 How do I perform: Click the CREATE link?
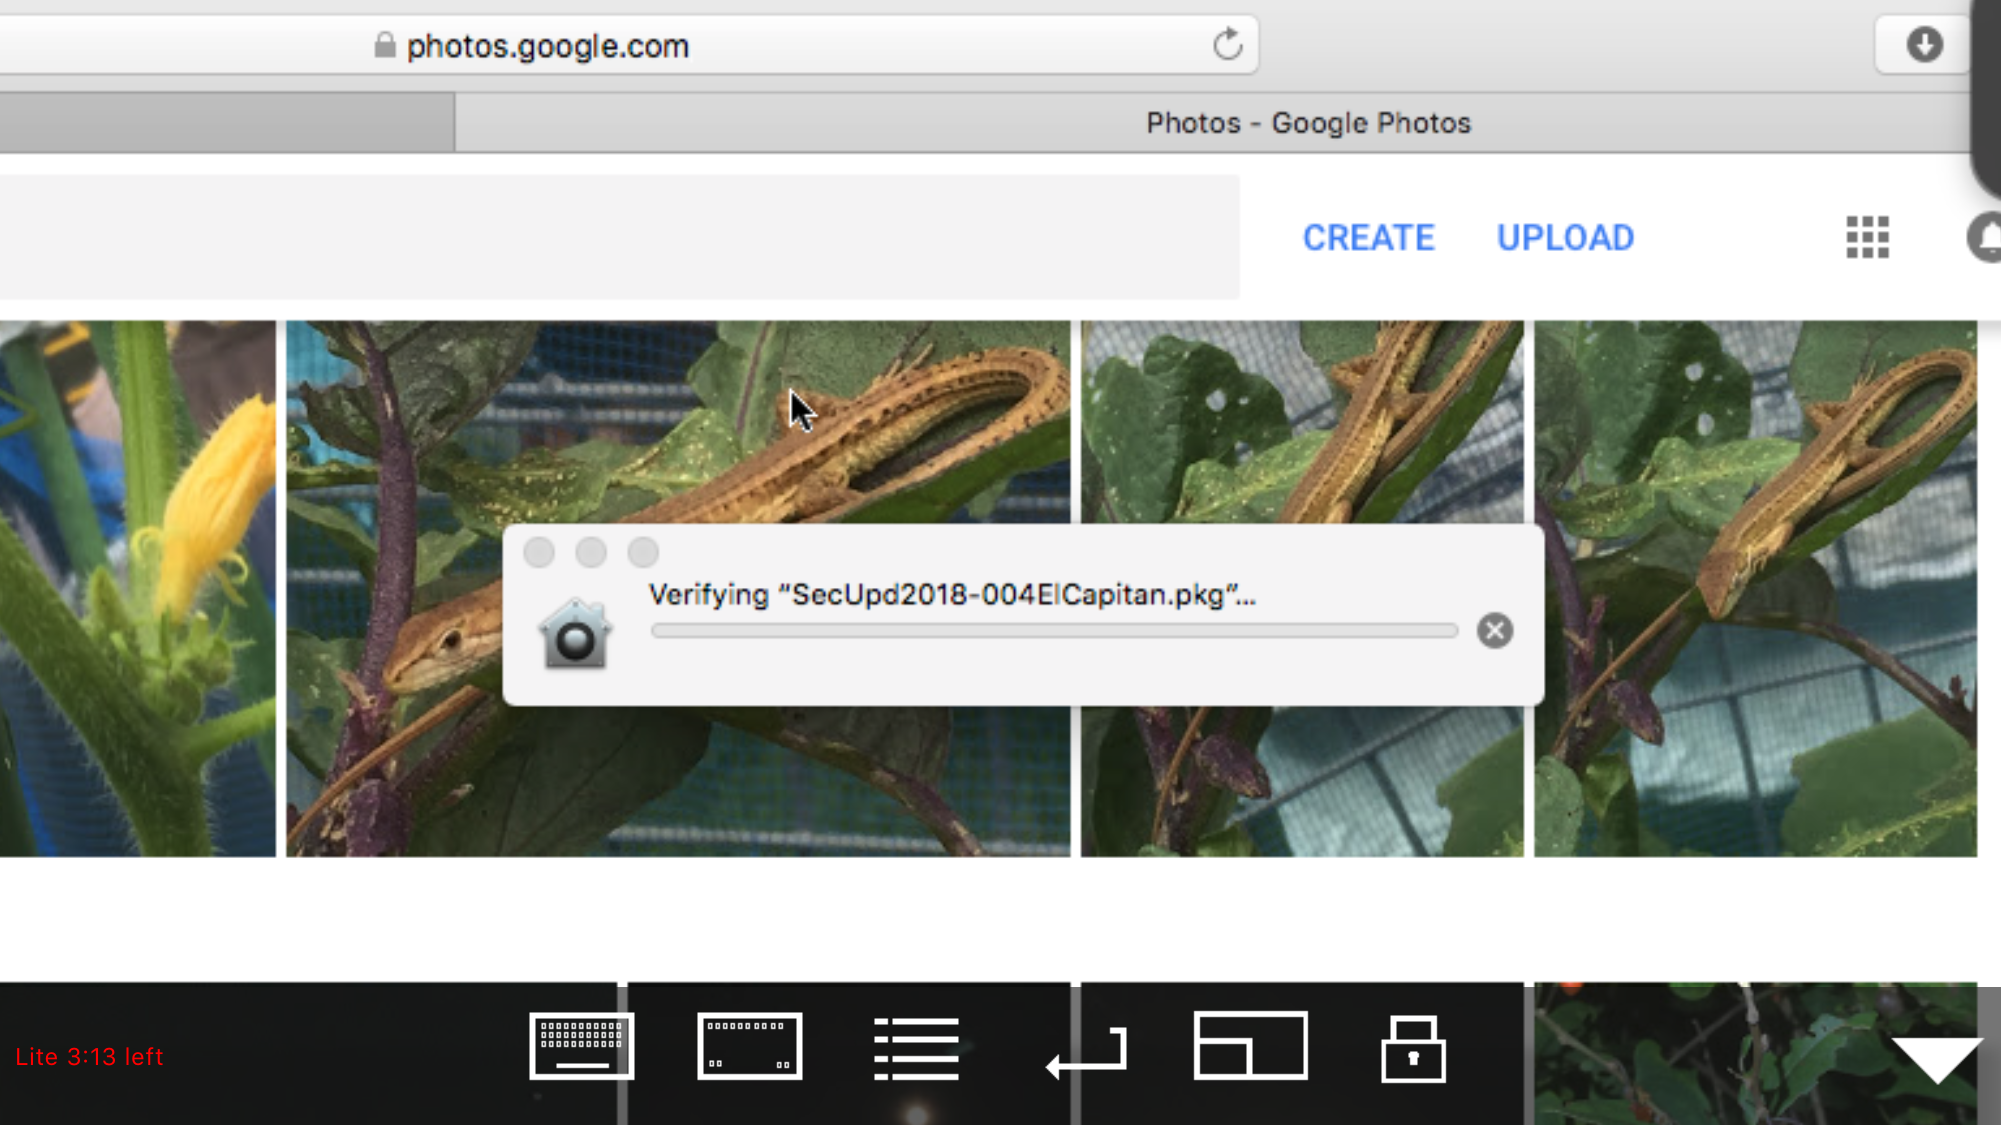pyautogui.click(x=1368, y=238)
